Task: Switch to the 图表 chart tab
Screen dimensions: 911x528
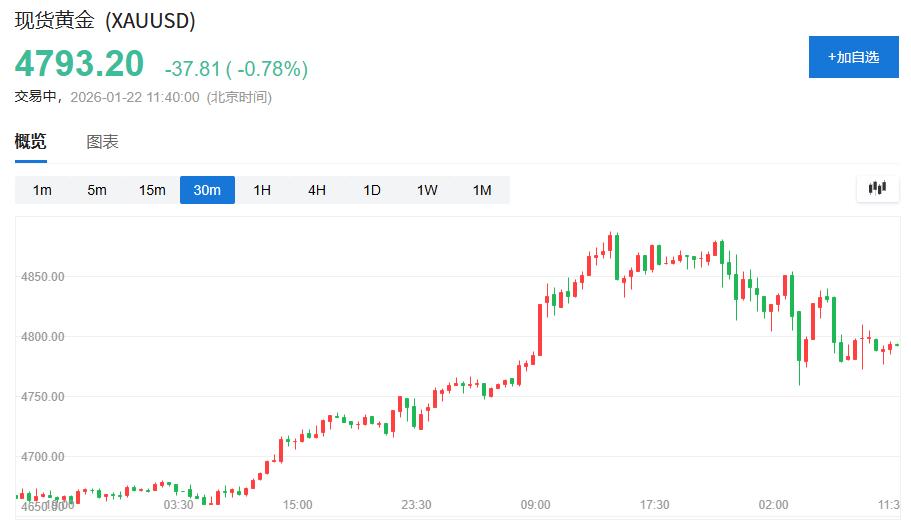Action: click(102, 142)
